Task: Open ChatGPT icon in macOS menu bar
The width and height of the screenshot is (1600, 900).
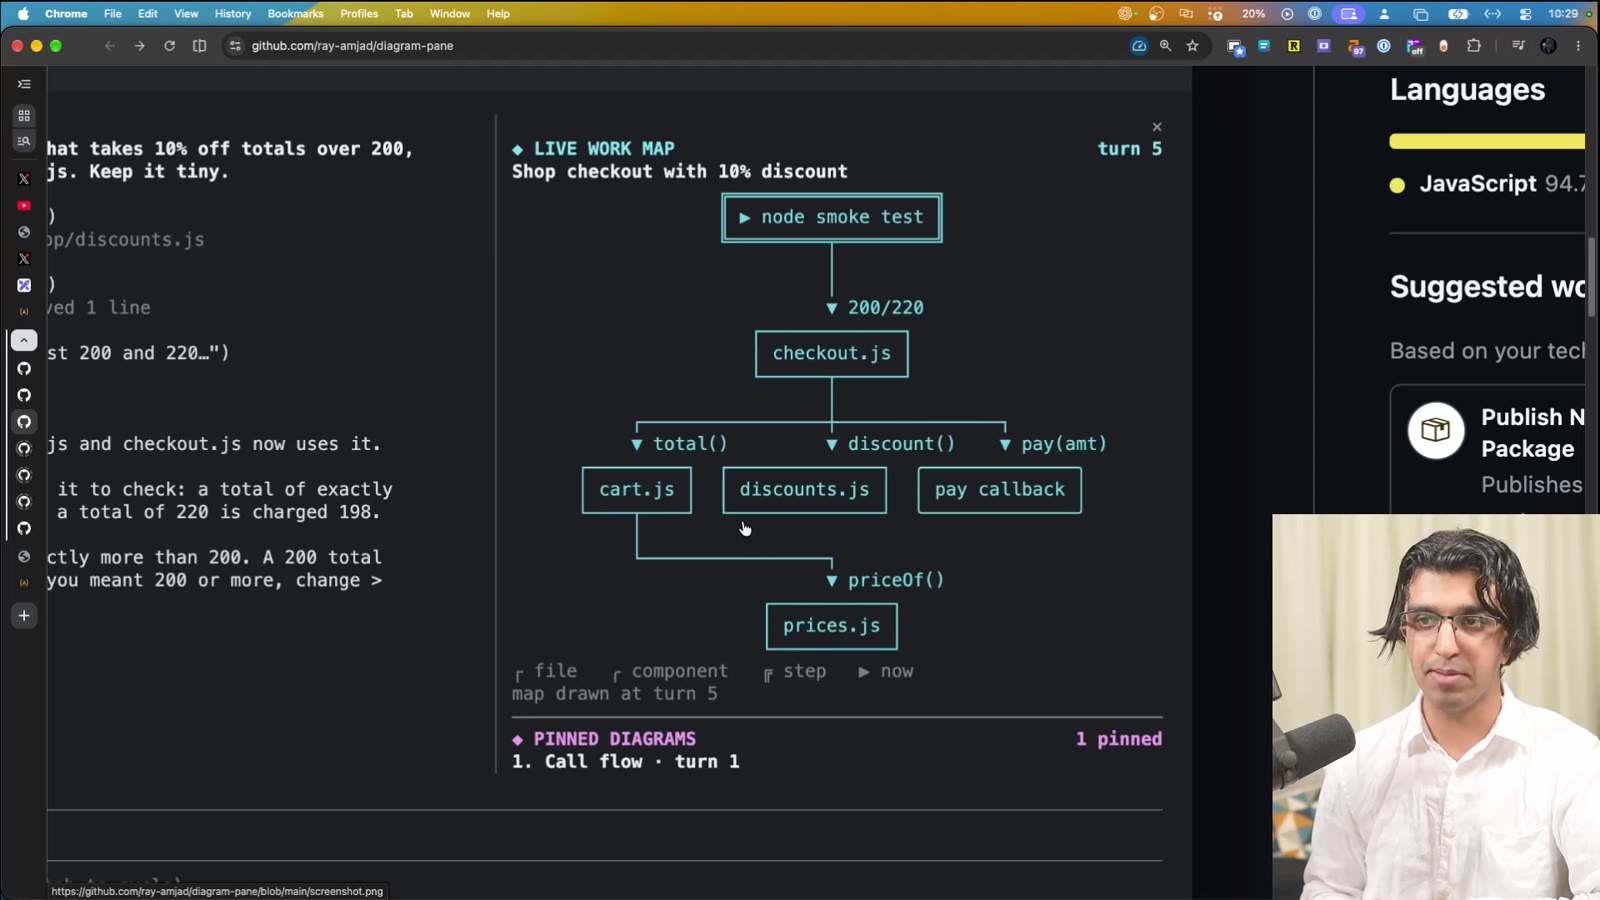Action: coord(1126,14)
